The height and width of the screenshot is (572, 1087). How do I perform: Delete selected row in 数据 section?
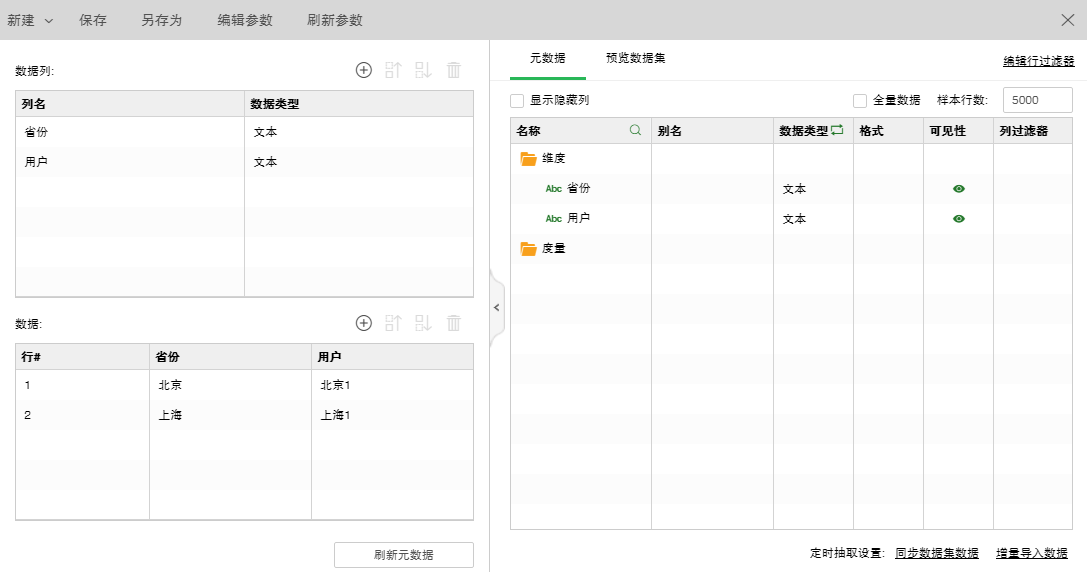(x=454, y=323)
